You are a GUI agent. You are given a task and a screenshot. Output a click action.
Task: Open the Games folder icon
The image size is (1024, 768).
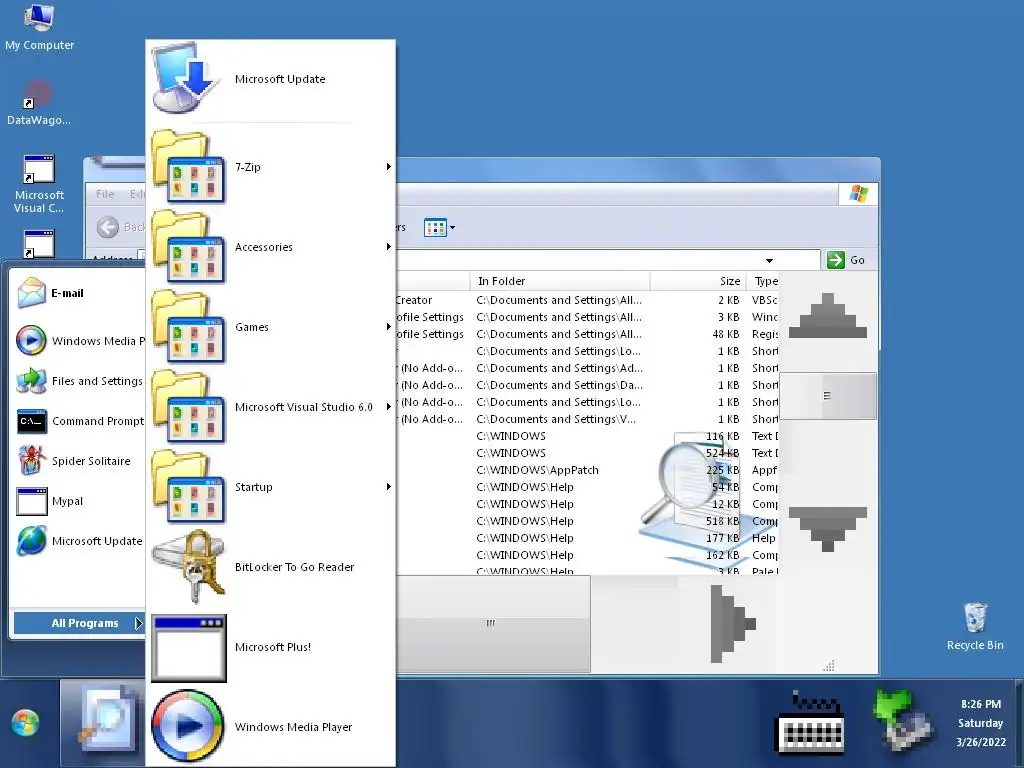click(189, 327)
